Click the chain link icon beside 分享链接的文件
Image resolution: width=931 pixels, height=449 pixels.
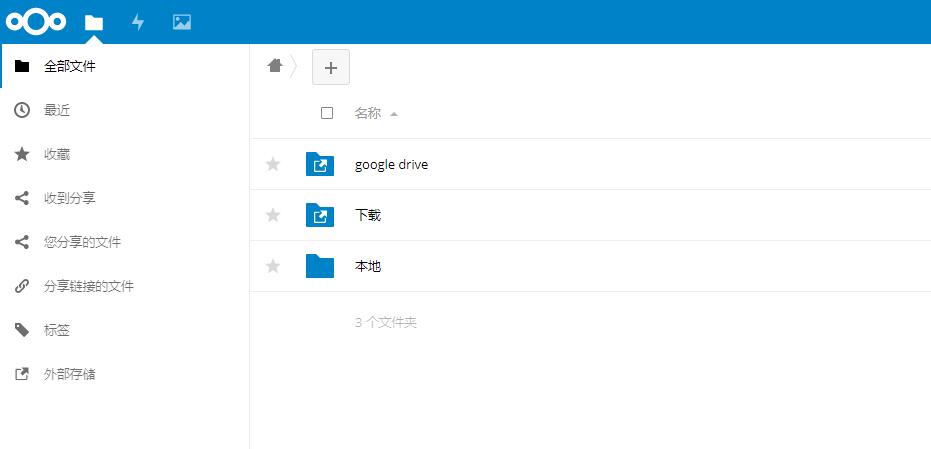coord(22,286)
